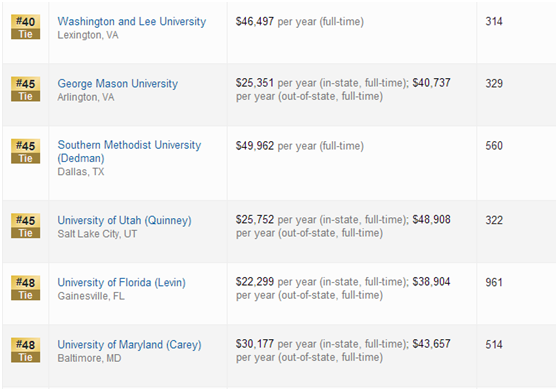Viewport: 558px width, 391px height.
Task: Click University of Maryland's #48 Tie badge
Action: click(26, 350)
